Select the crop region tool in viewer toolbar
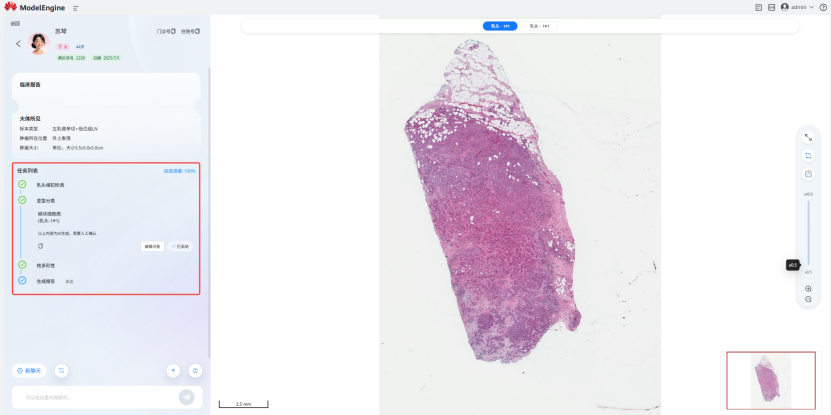831x415 pixels. [808, 156]
